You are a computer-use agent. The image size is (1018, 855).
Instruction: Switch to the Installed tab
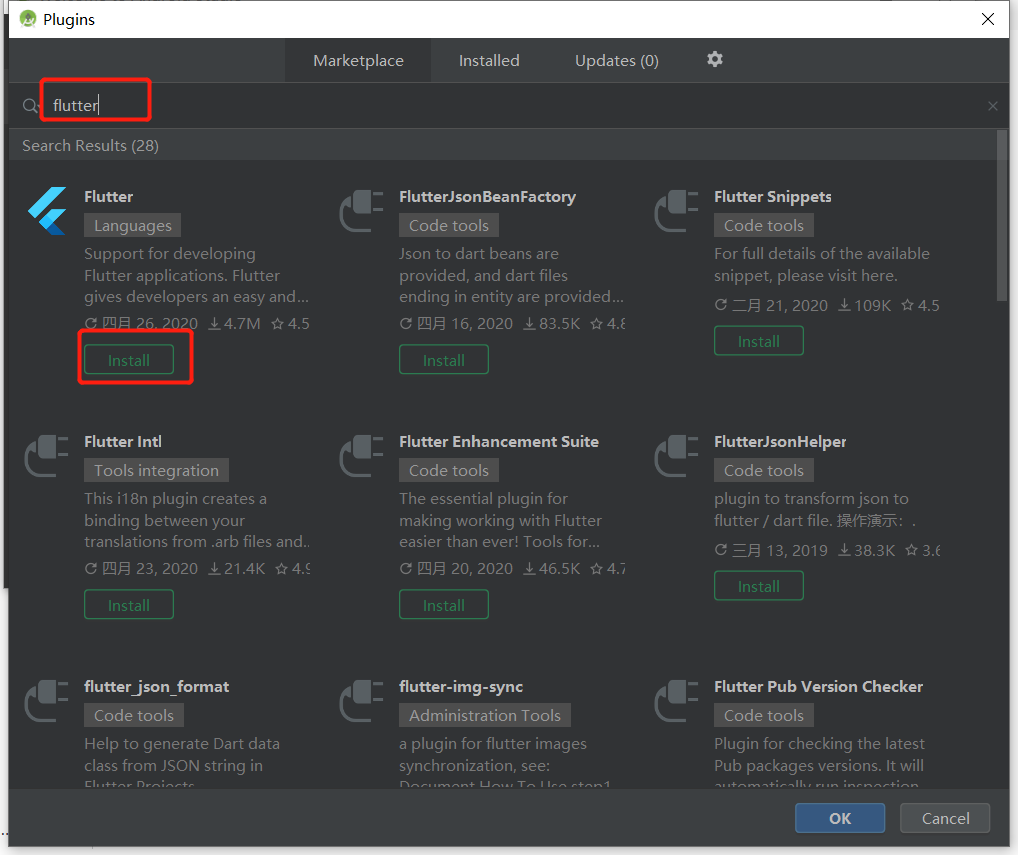coord(489,60)
